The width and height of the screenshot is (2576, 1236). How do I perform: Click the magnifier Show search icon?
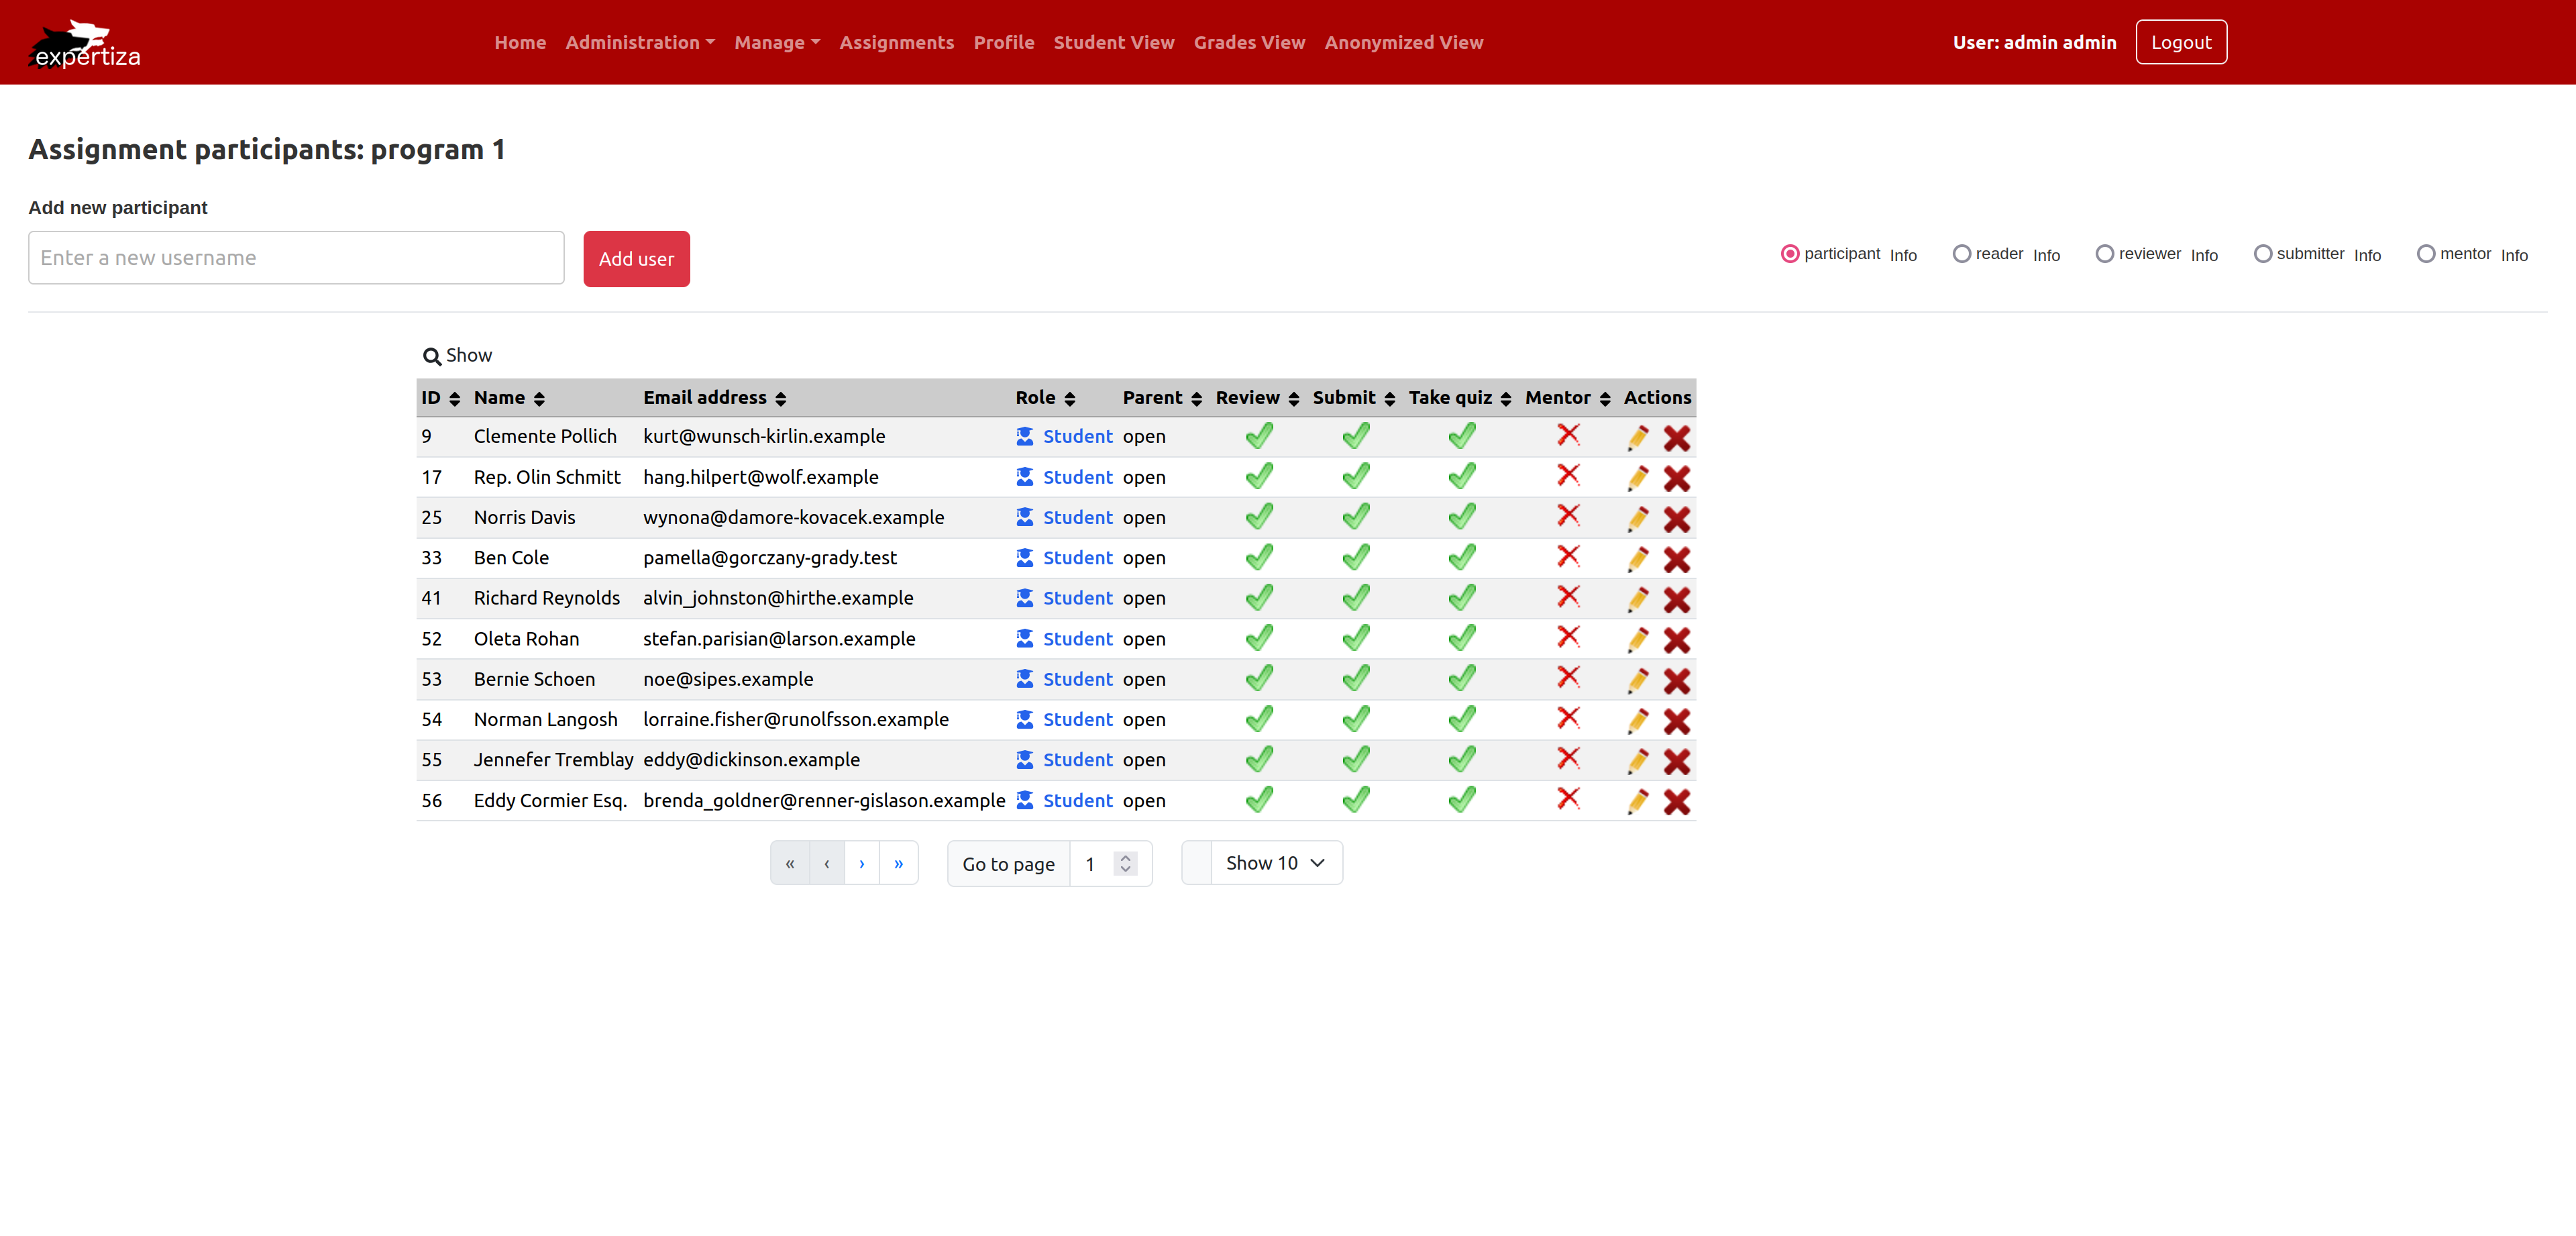pos(432,356)
